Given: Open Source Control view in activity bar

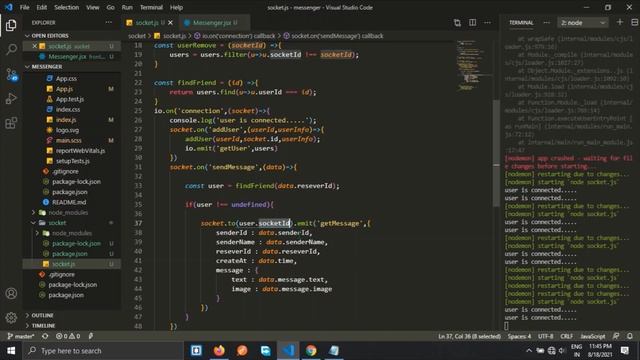Looking at the screenshot, I should (x=11, y=74).
